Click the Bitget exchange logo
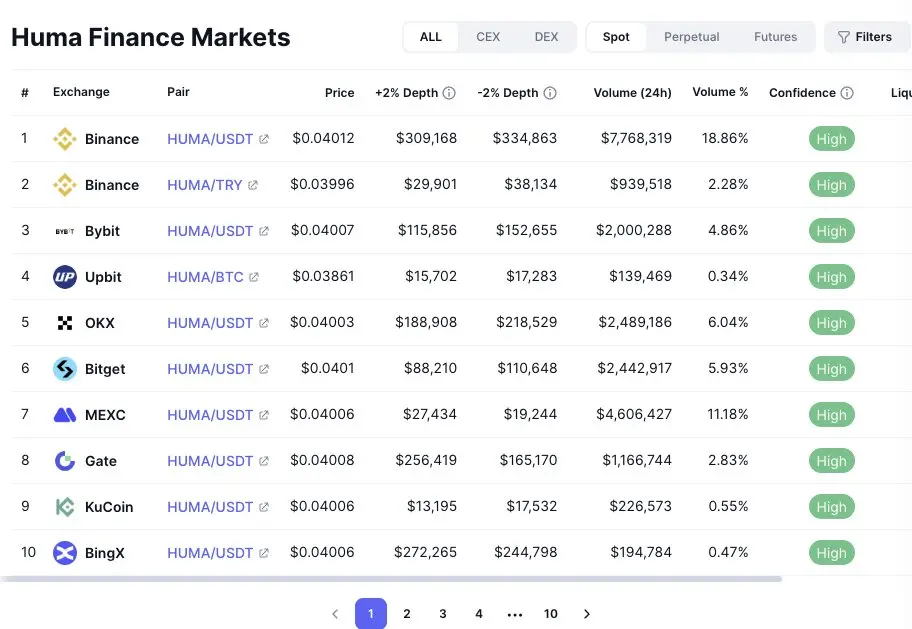 pos(65,369)
